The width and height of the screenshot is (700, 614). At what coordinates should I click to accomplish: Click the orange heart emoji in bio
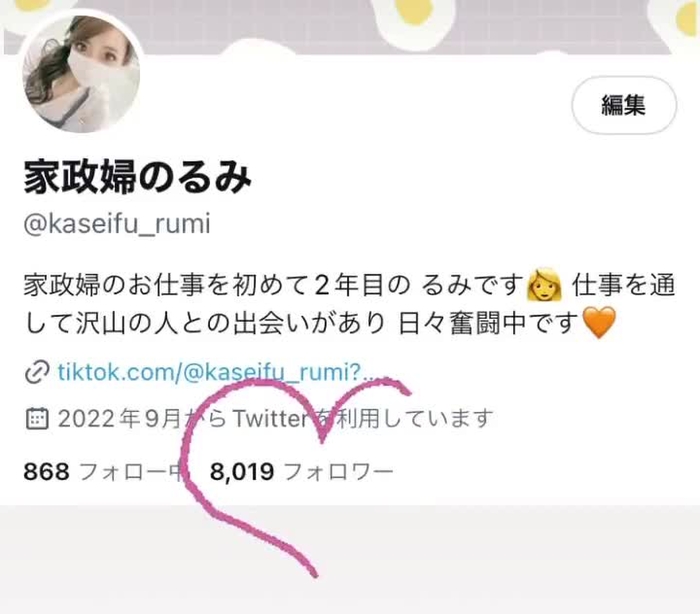(x=599, y=322)
